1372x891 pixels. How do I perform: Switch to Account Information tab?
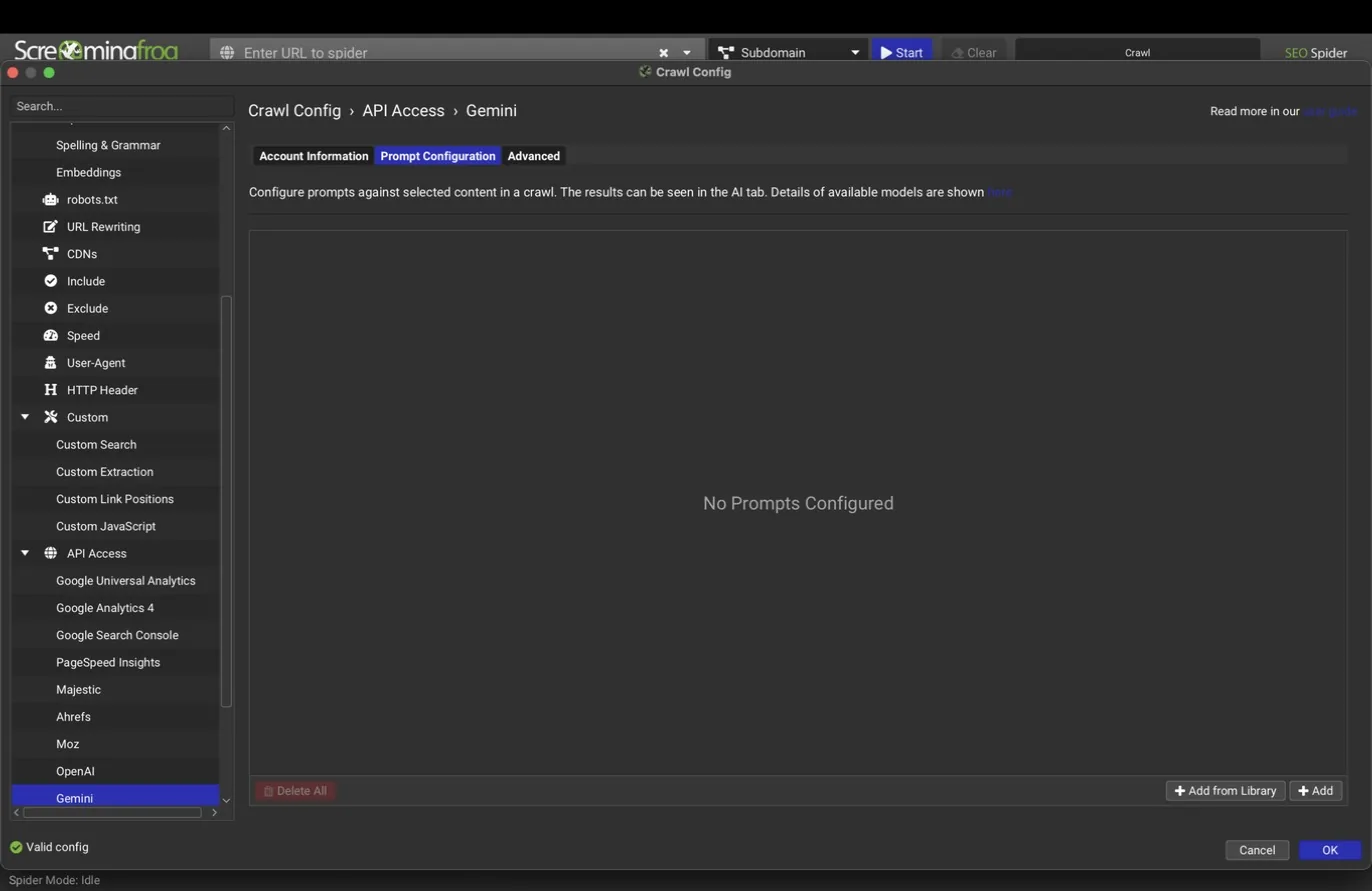314,156
